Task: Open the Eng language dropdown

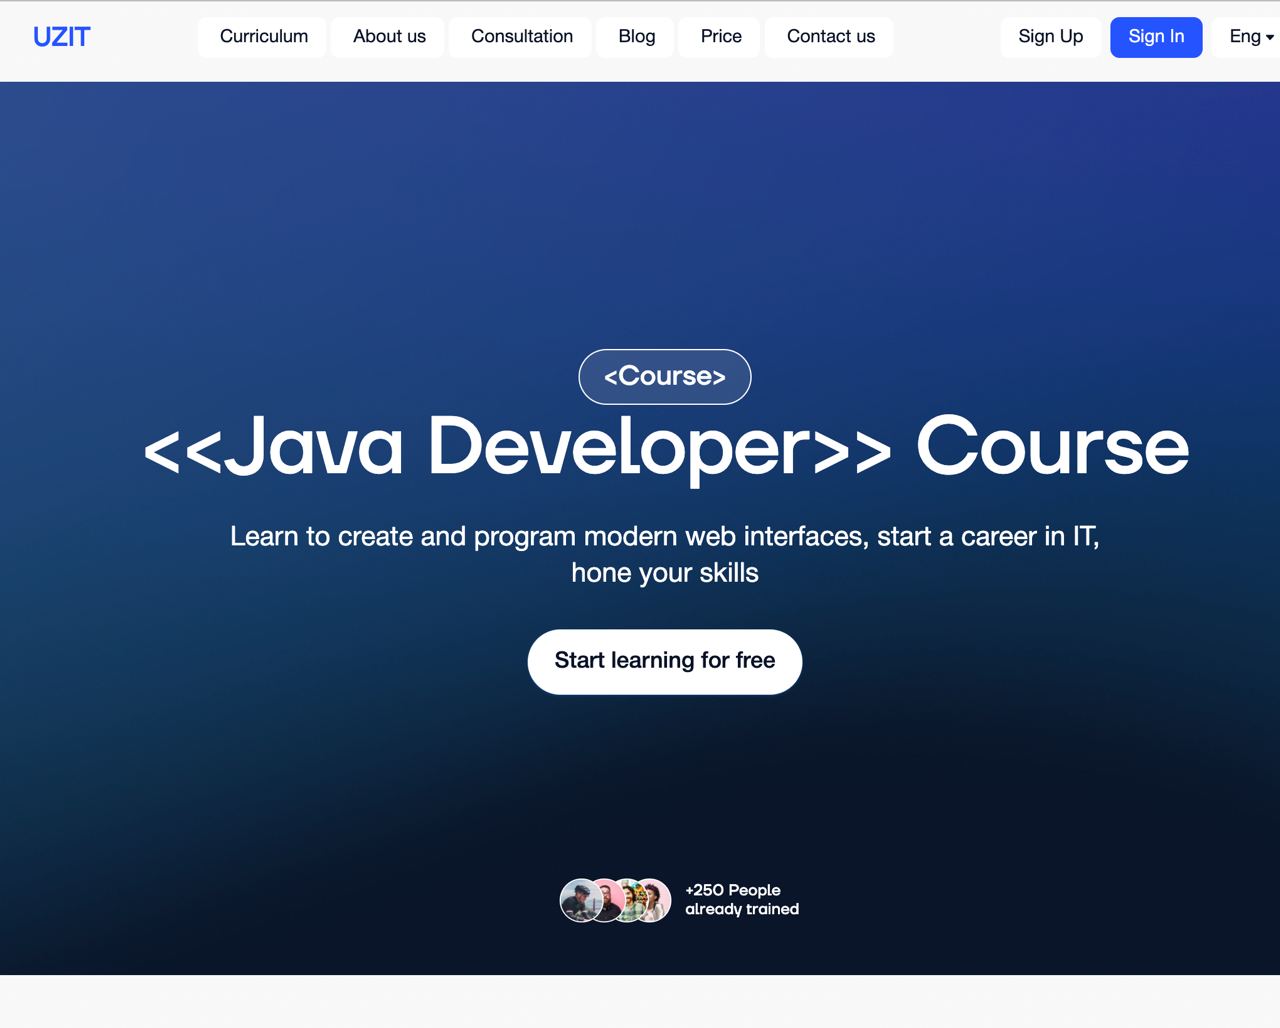Action: point(1245,37)
